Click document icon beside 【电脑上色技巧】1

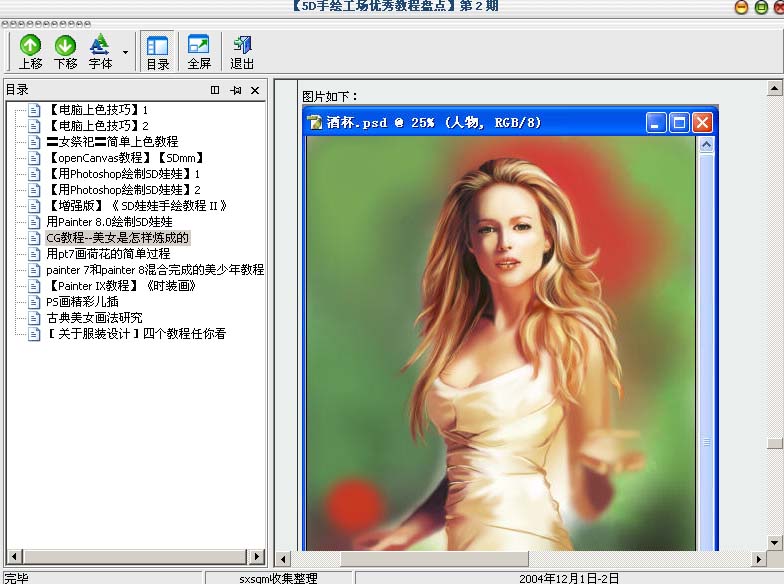(x=34, y=110)
